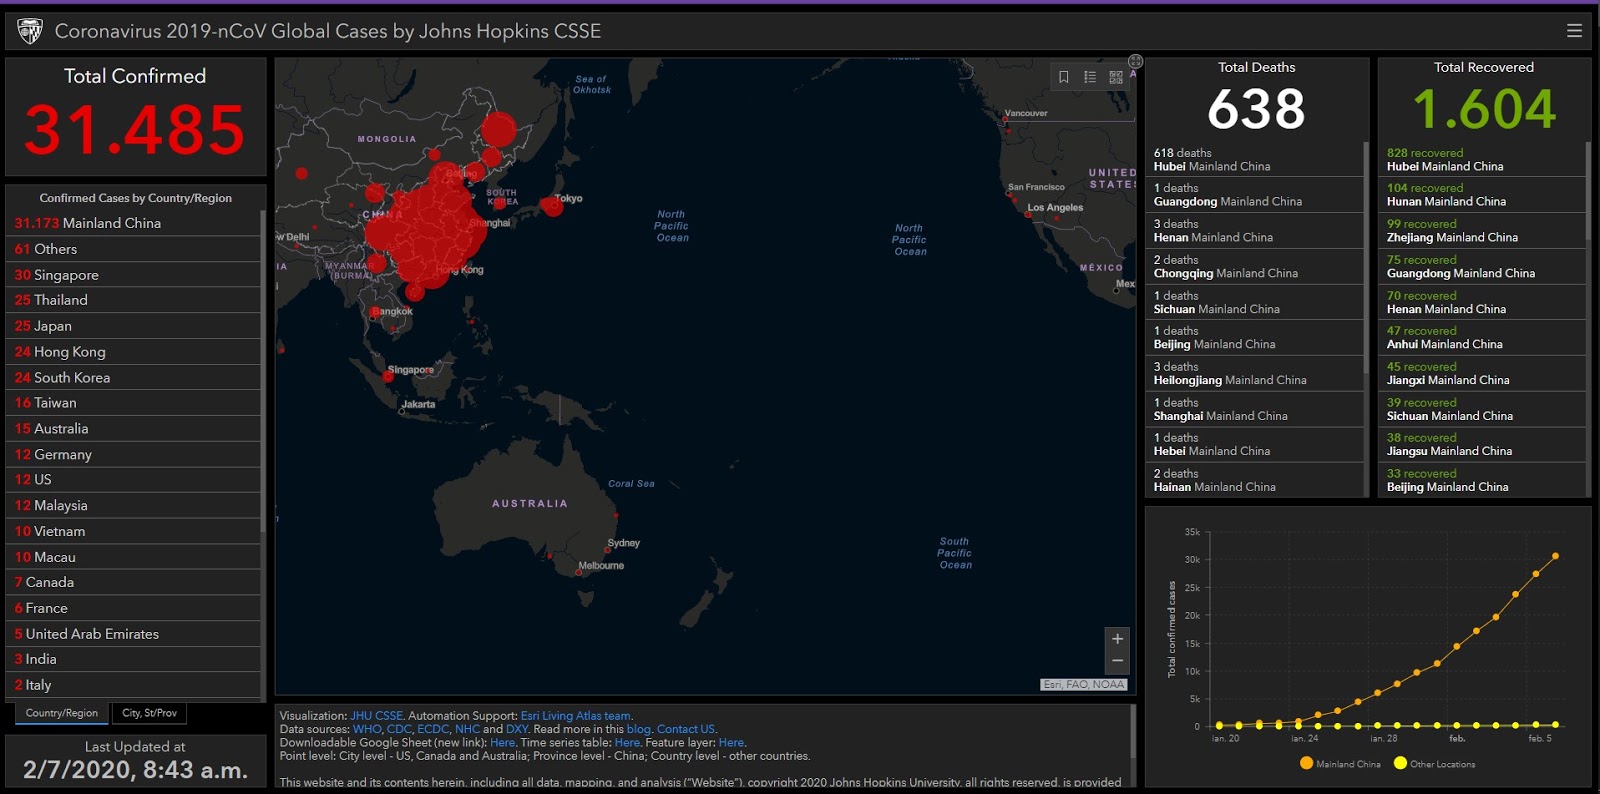The width and height of the screenshot is (1600, 794).
Task: Switch to the Country/Region tab
Action: (62, 713)
